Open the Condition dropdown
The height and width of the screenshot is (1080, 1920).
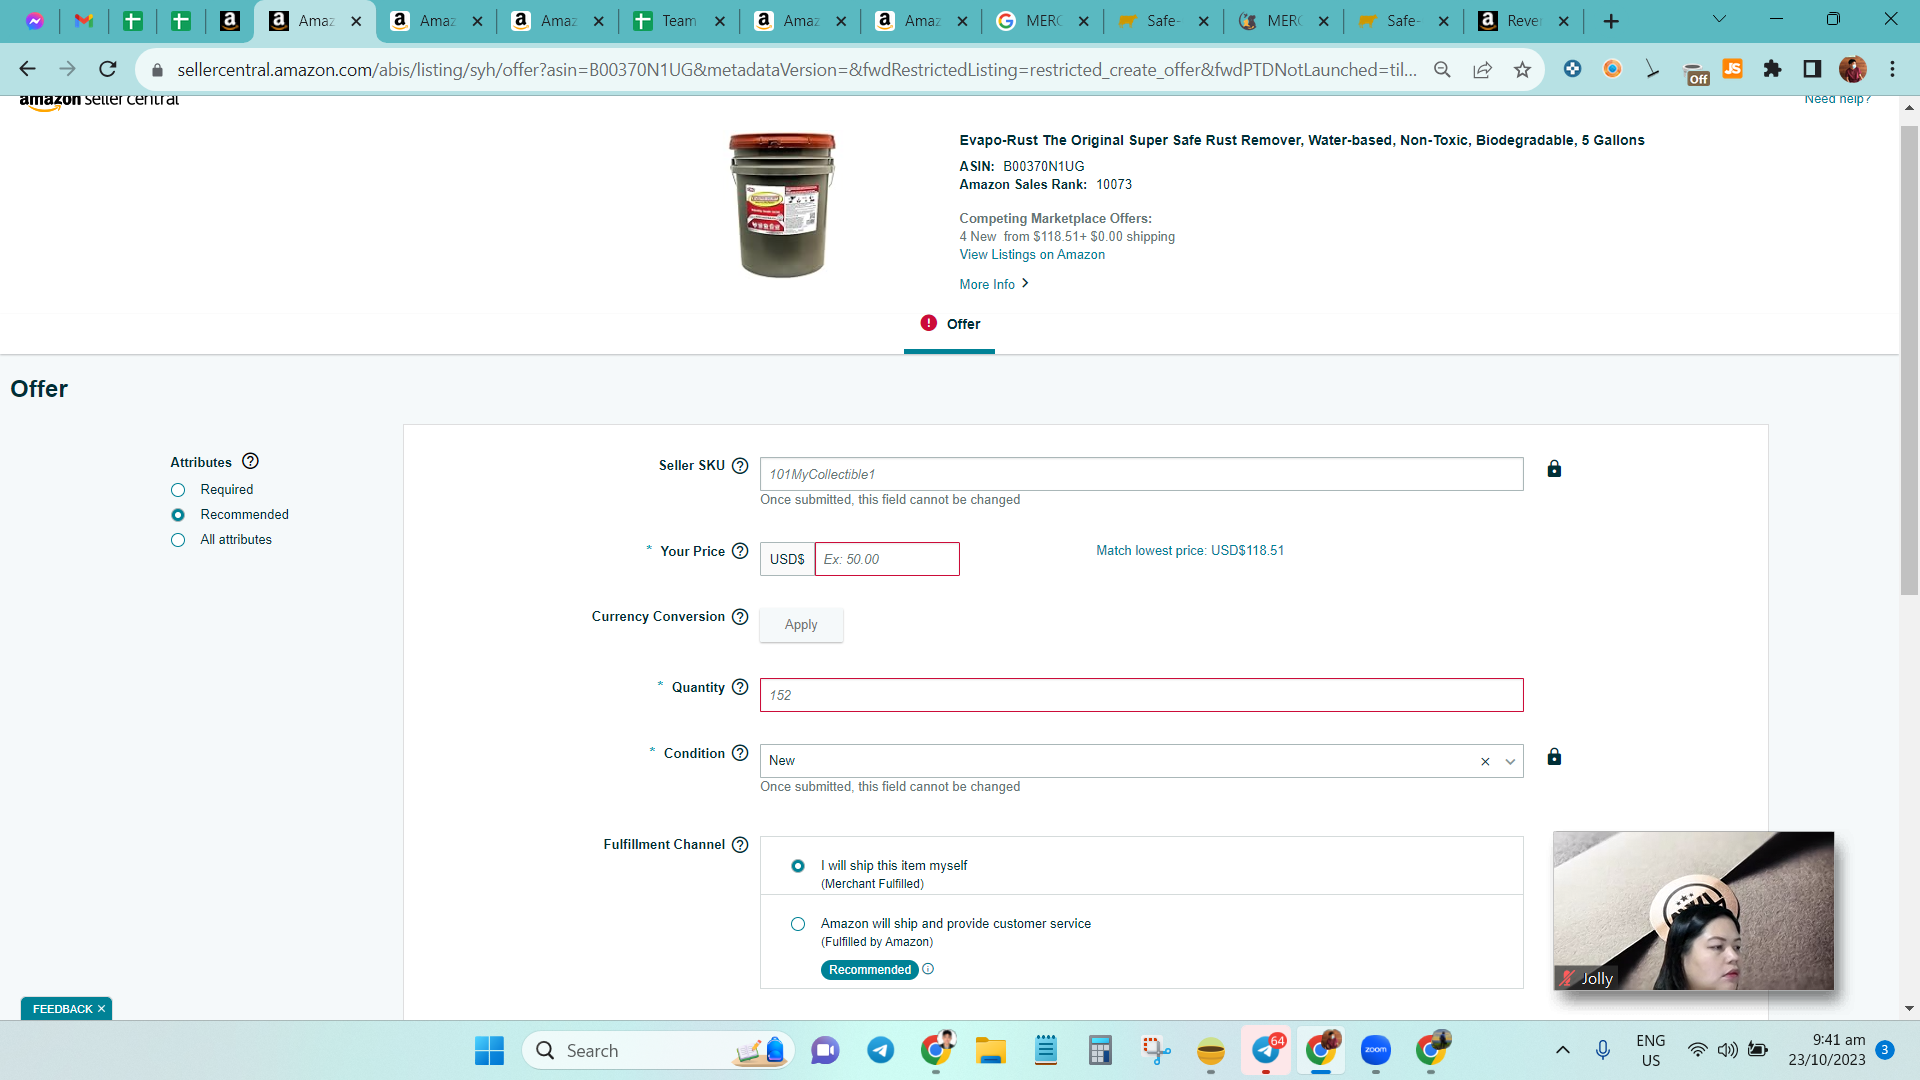(x=1510, y=762)
